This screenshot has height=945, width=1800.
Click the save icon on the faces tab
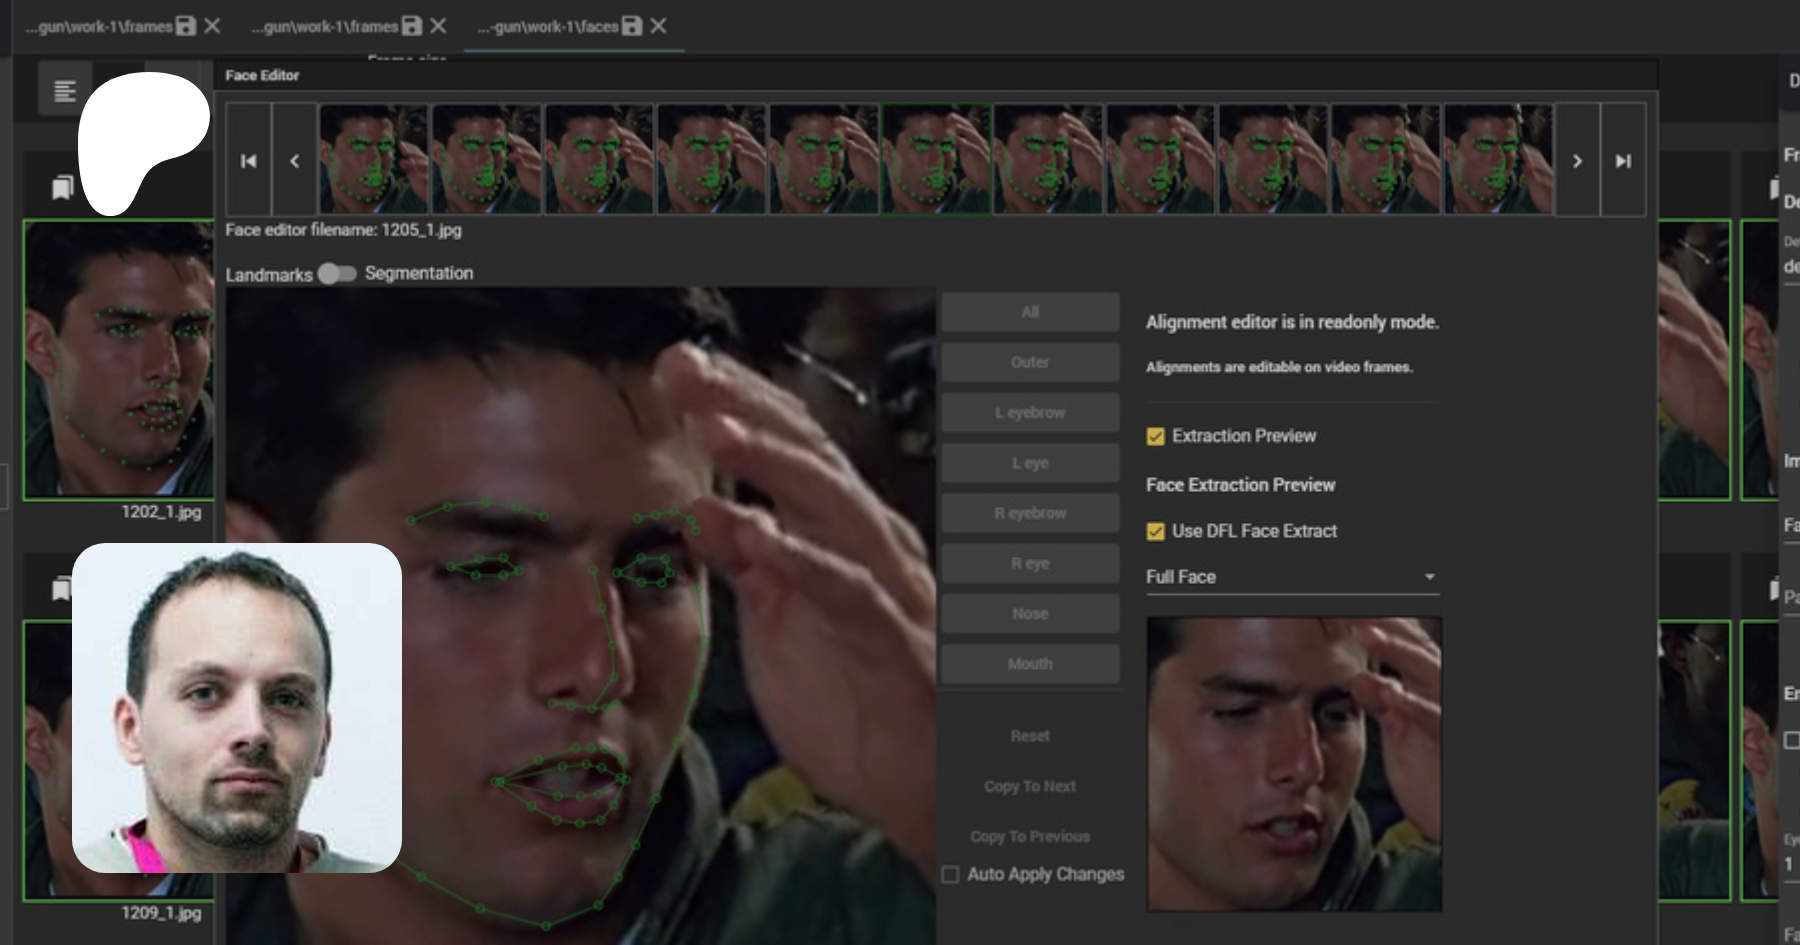pos(632,26)
